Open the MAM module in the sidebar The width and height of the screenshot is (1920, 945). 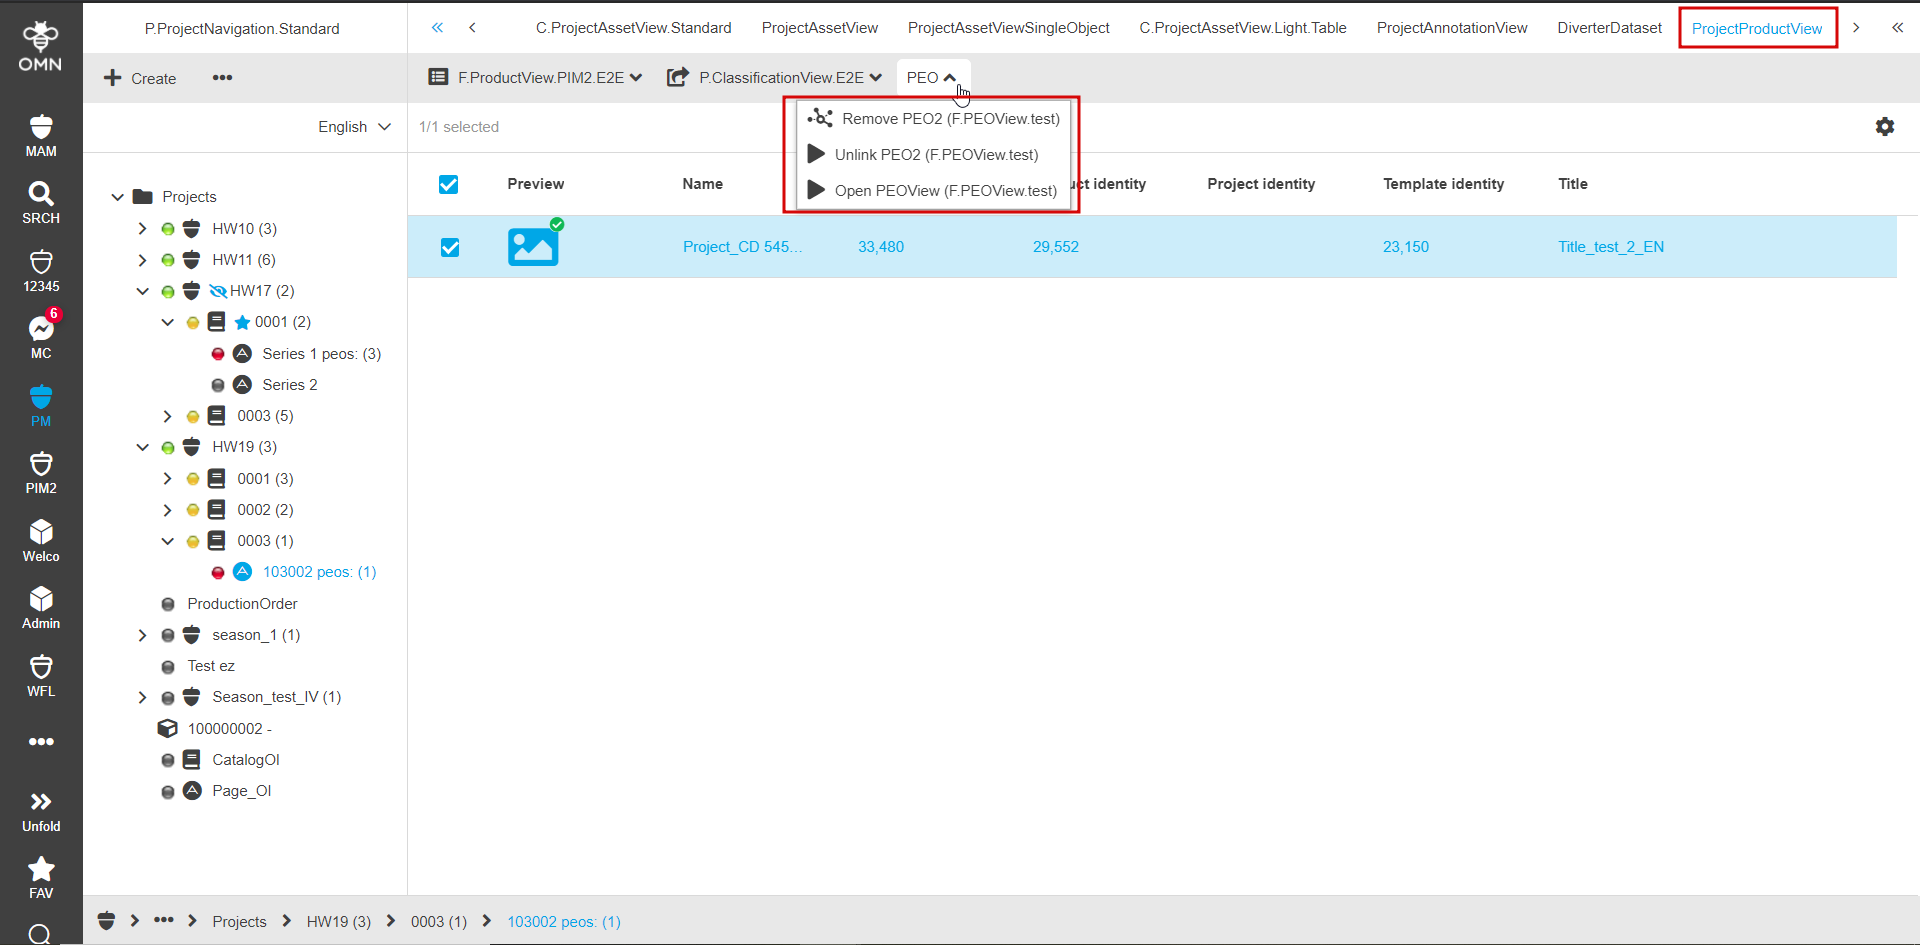click(x=40, y=135)
